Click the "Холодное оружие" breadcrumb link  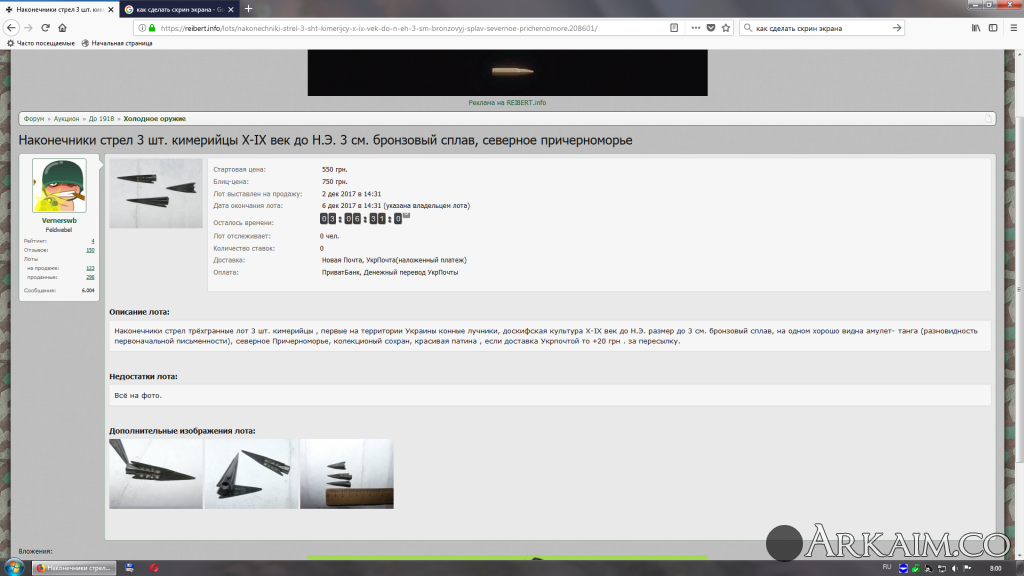click(154, 119)
